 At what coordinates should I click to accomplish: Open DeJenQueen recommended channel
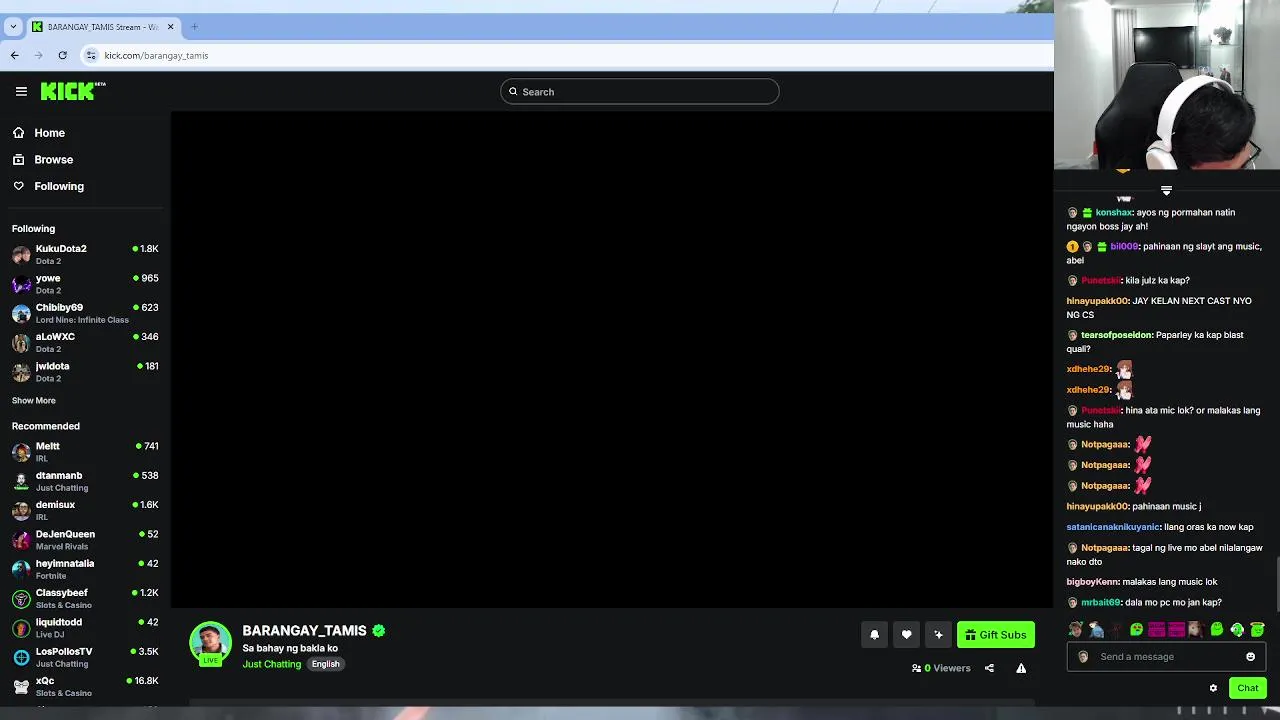pyautogui.click(x=85, y=540)
